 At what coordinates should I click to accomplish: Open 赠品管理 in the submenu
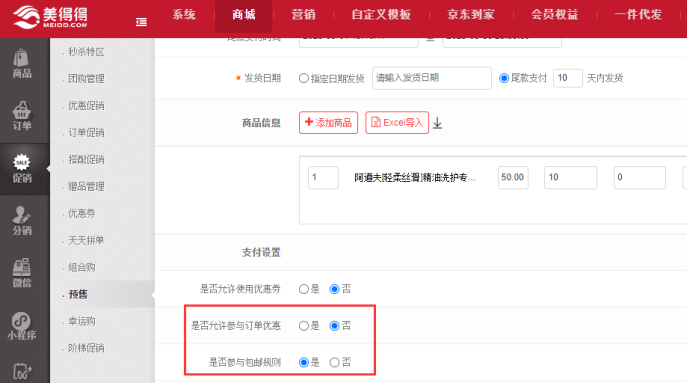pos(86,186)
